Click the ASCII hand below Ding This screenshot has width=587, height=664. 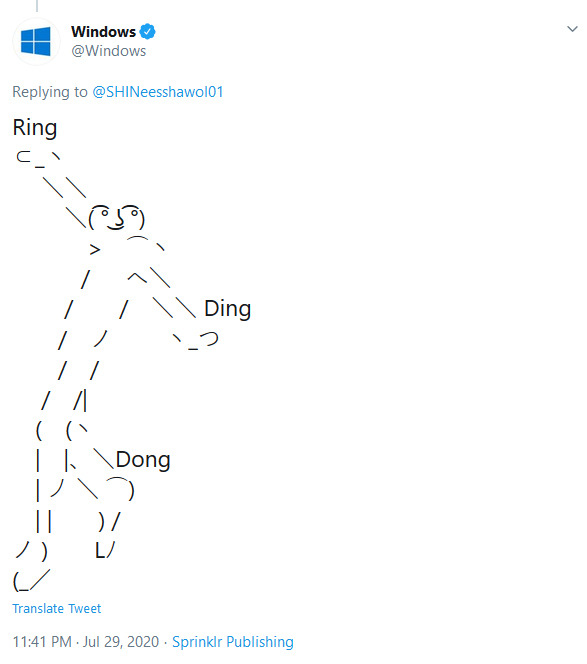coord(196,341)
